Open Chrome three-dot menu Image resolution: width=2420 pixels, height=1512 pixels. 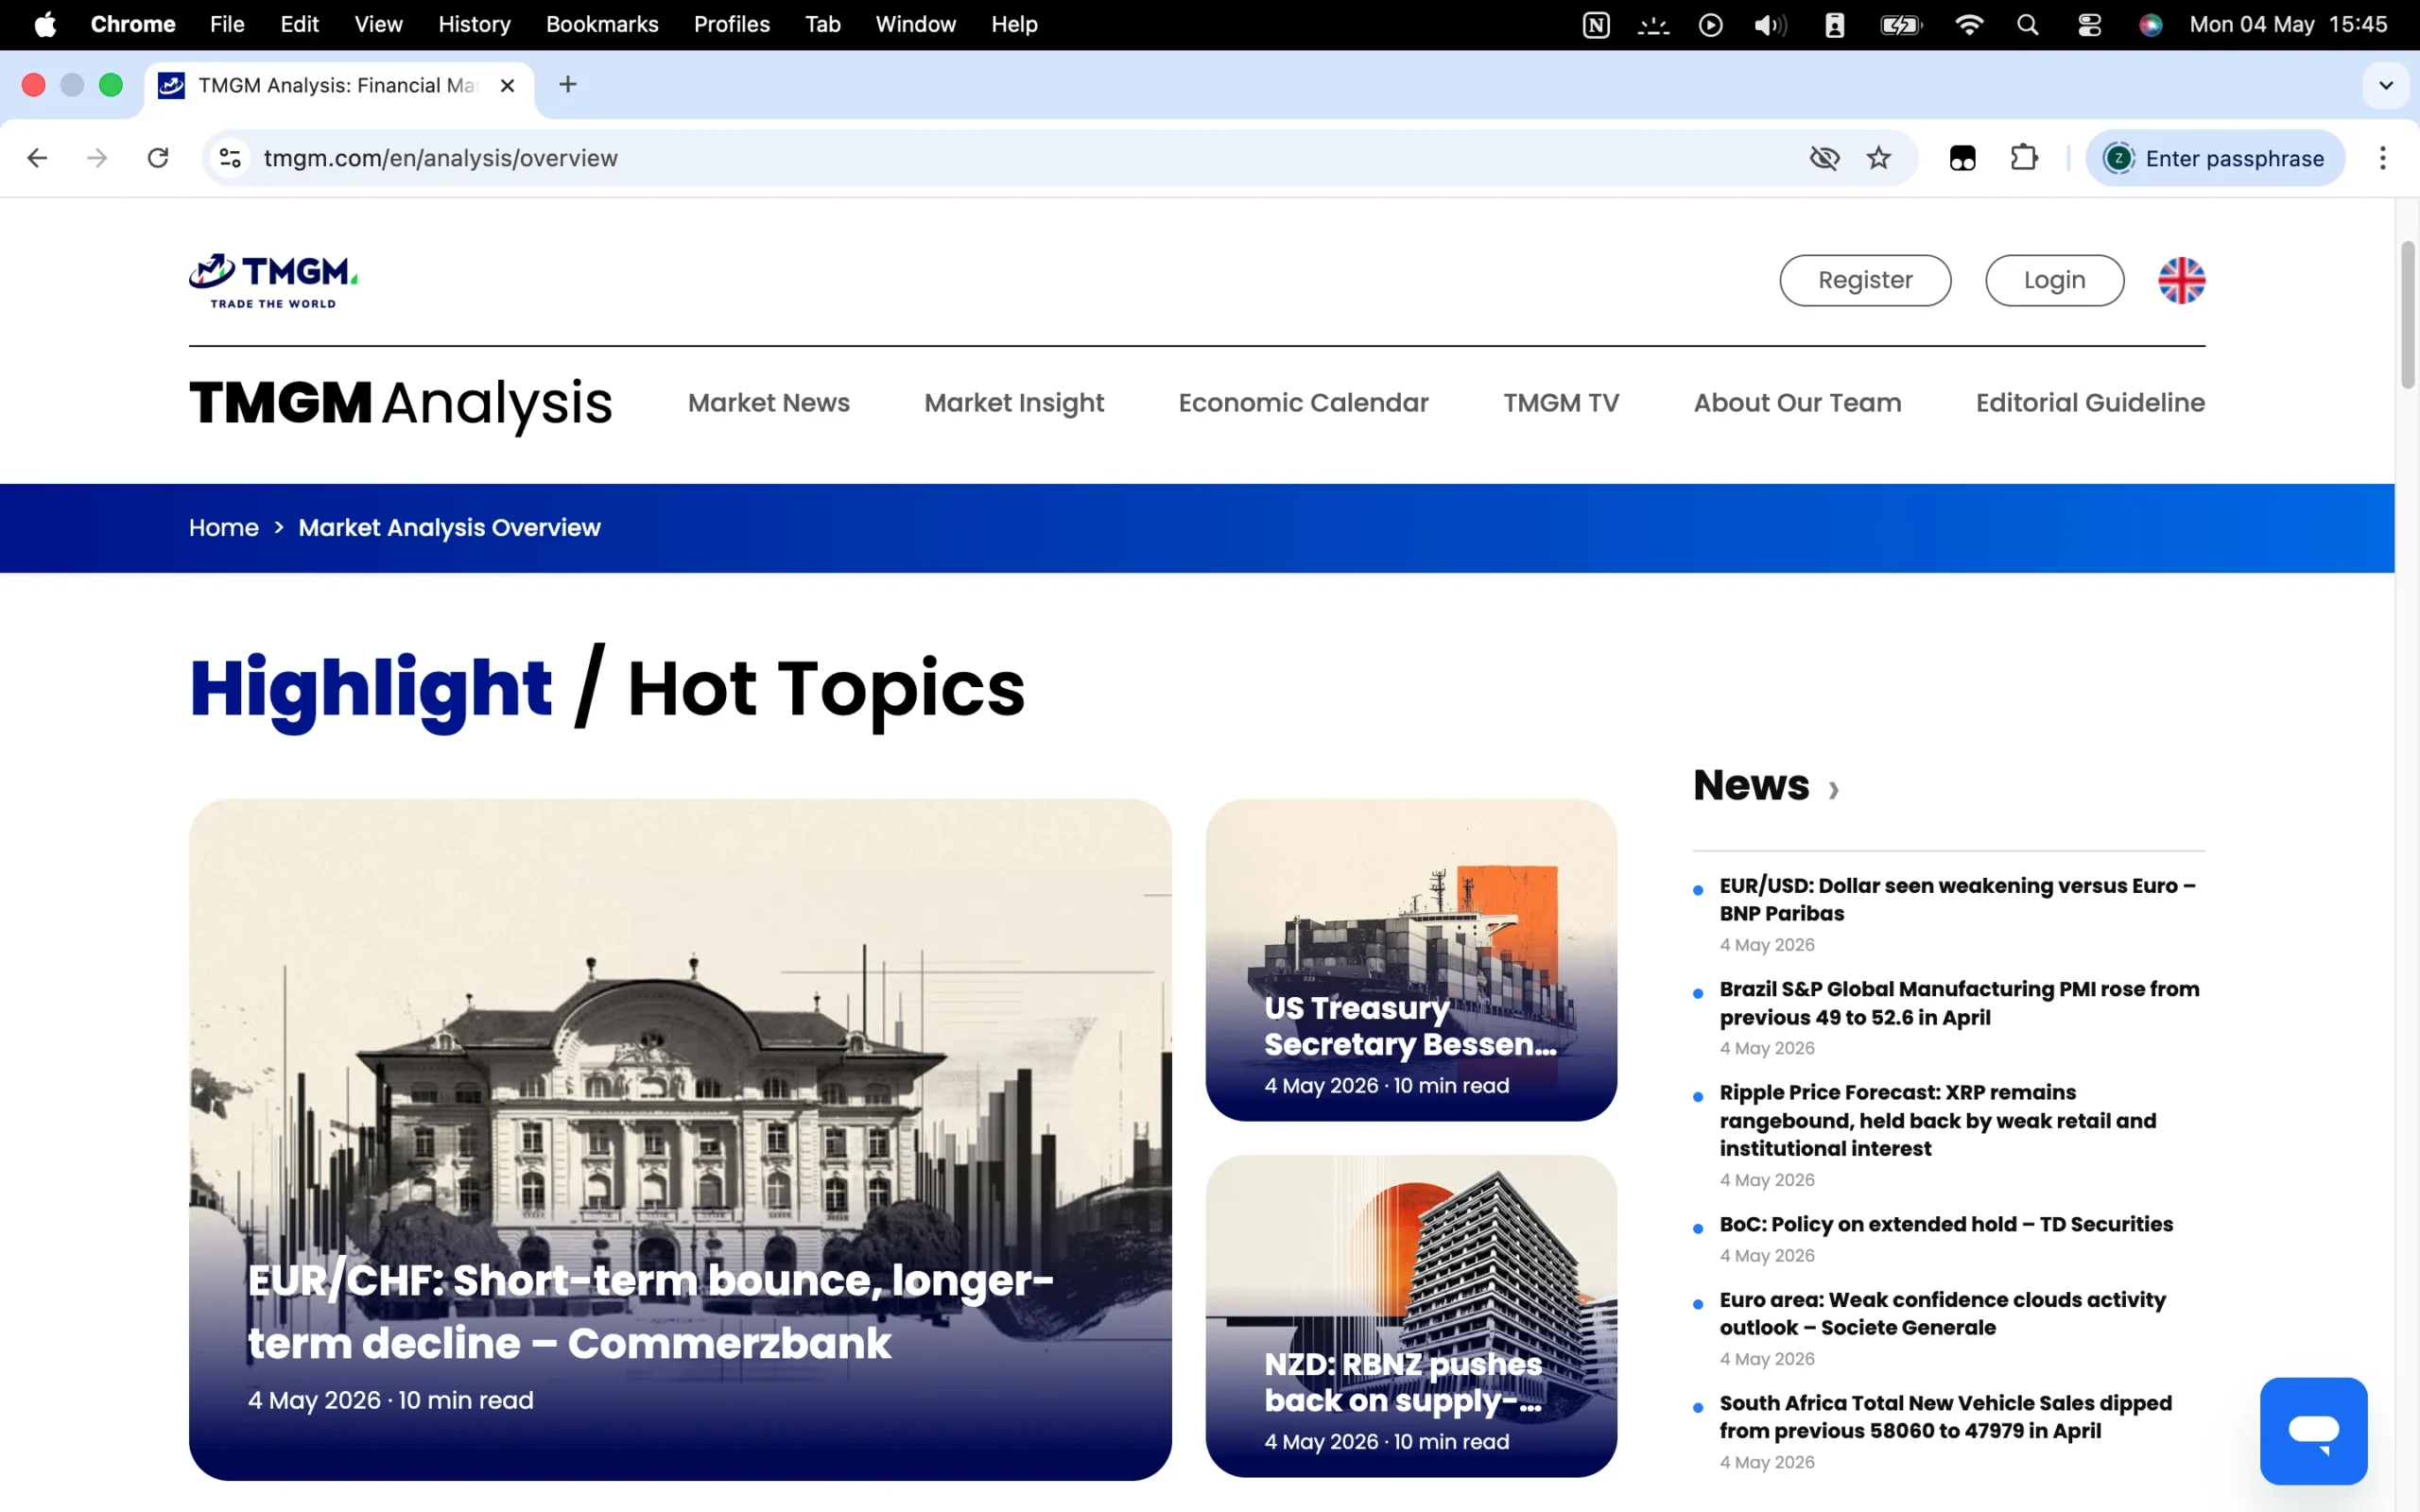(2383, 158)
